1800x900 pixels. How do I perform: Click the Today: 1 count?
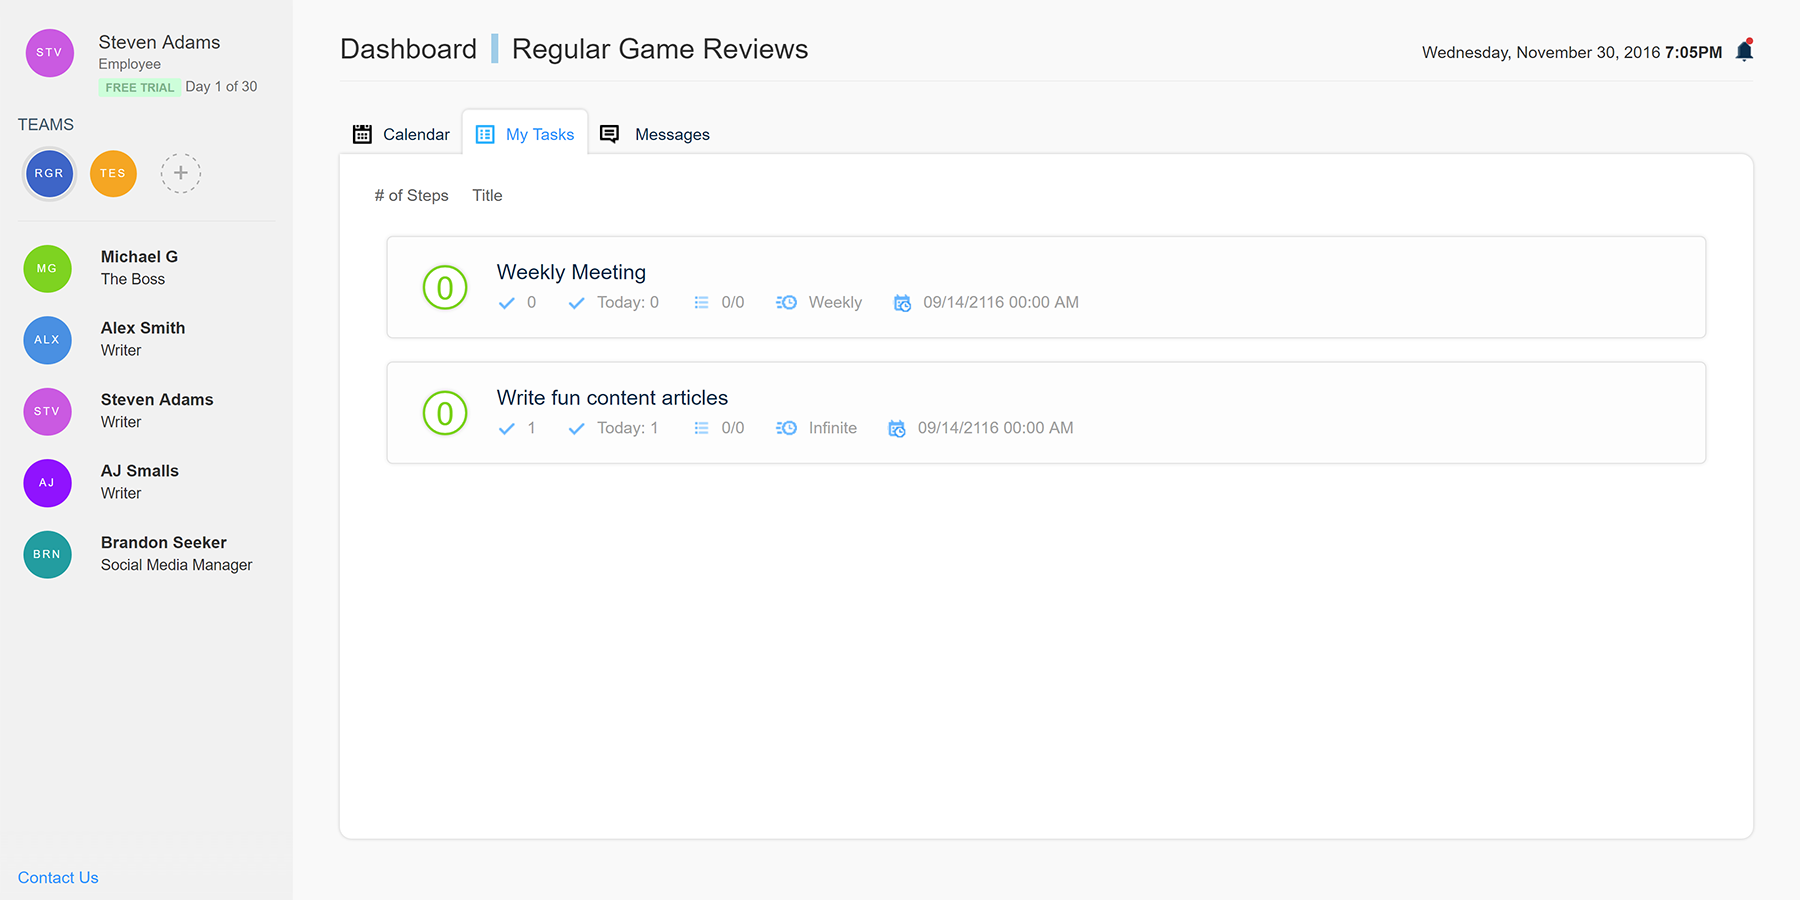(628, 427)
